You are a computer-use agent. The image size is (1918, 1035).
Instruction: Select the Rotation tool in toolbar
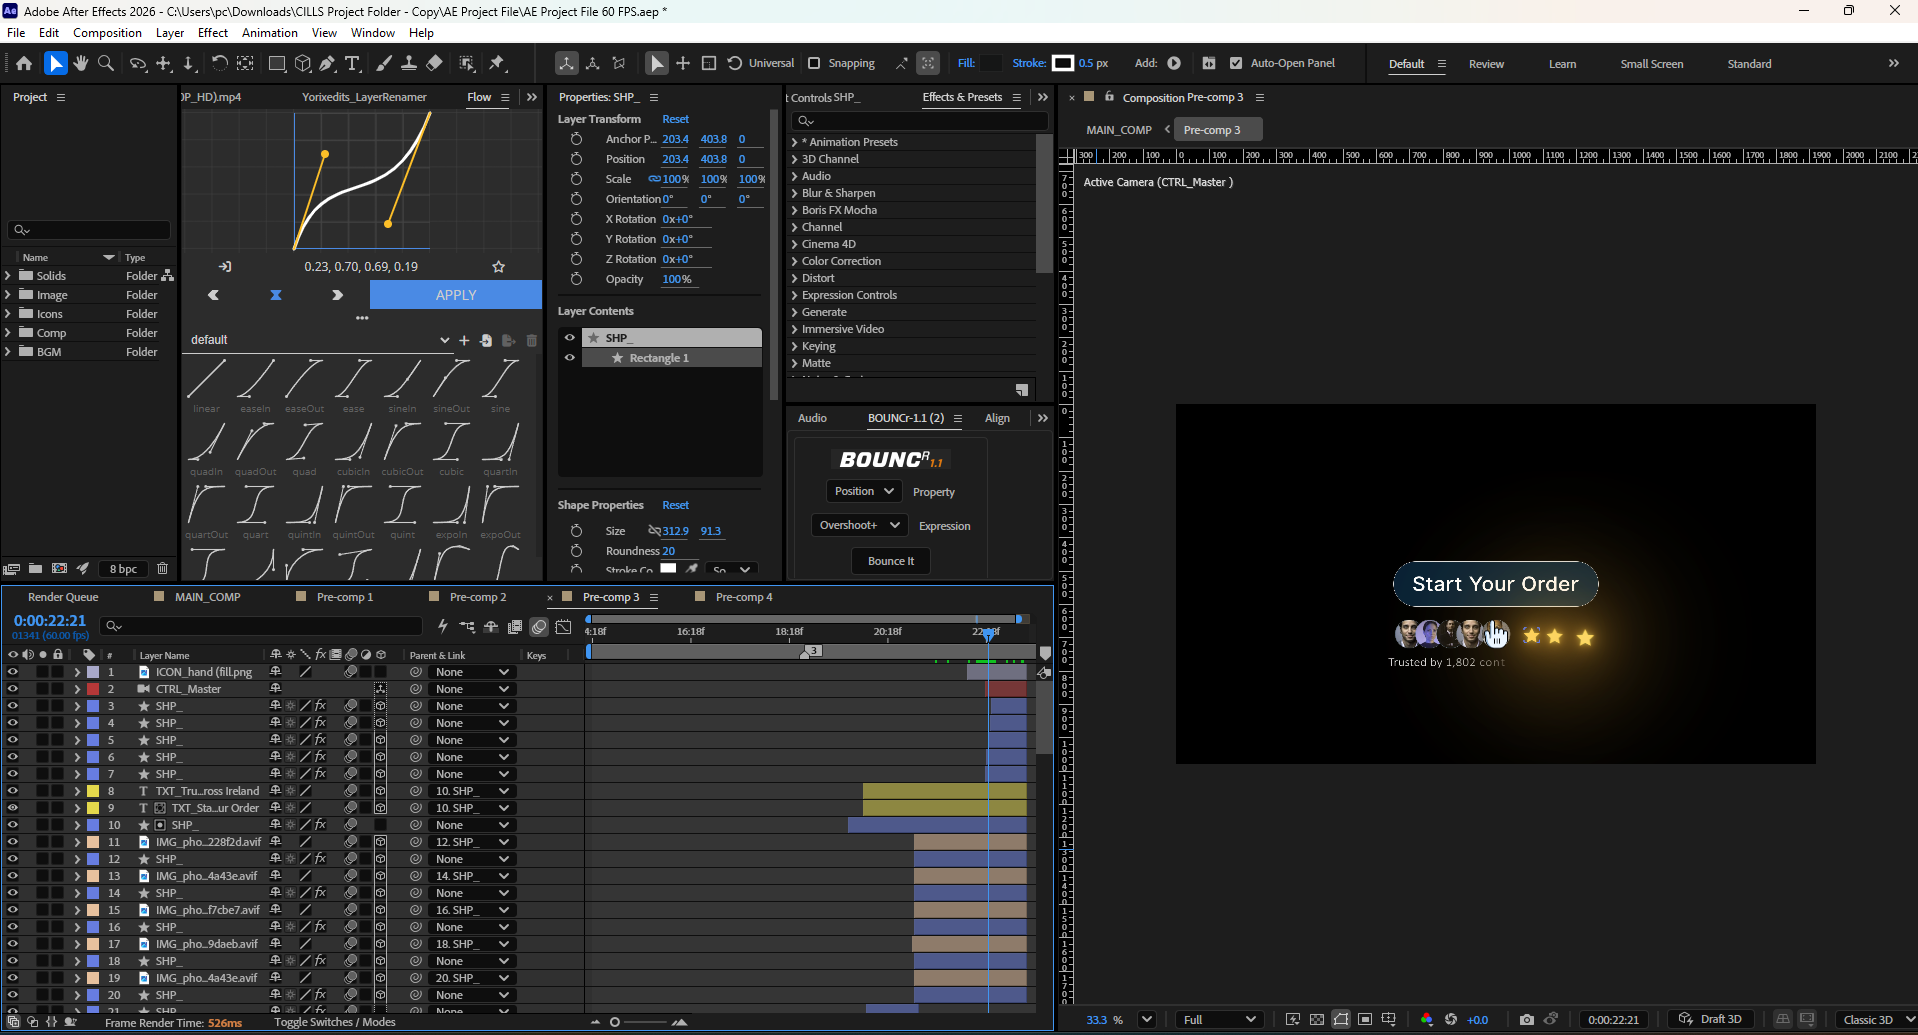(x=219, y=63)
